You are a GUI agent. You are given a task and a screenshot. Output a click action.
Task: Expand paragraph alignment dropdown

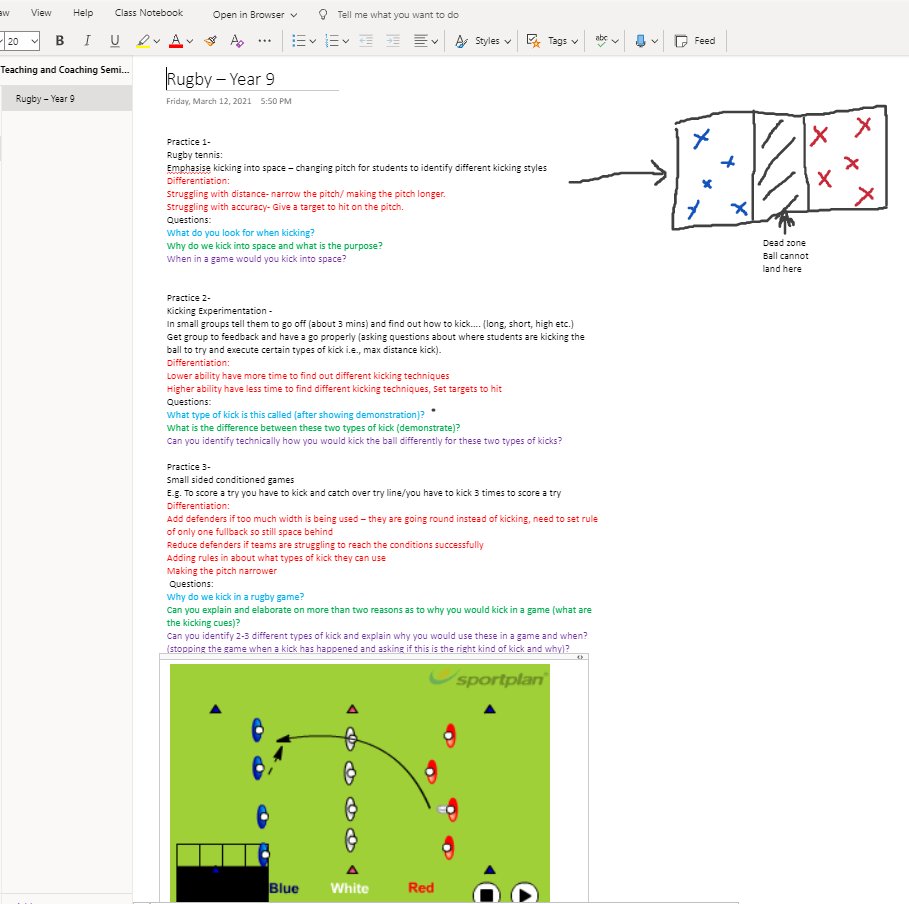click(x=435, y=41)
